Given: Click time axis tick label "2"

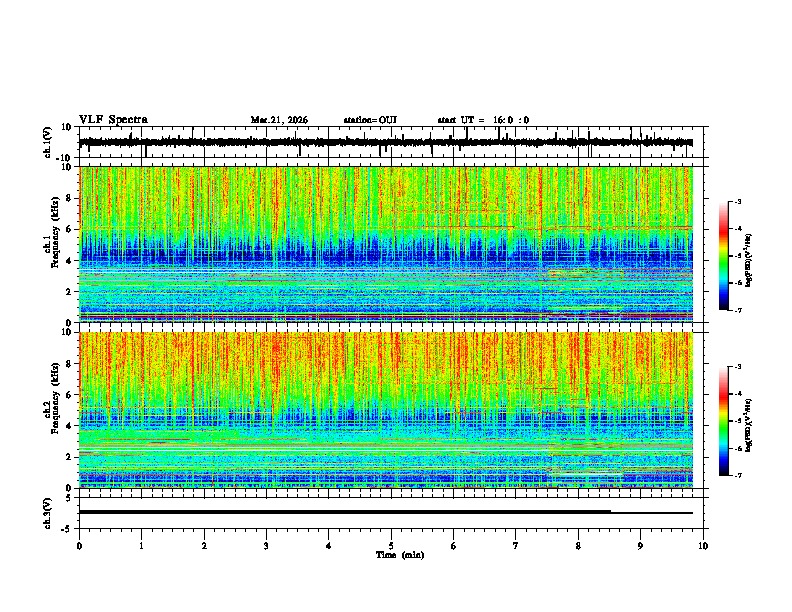Looking at the screenshot, I should point(204,546).
